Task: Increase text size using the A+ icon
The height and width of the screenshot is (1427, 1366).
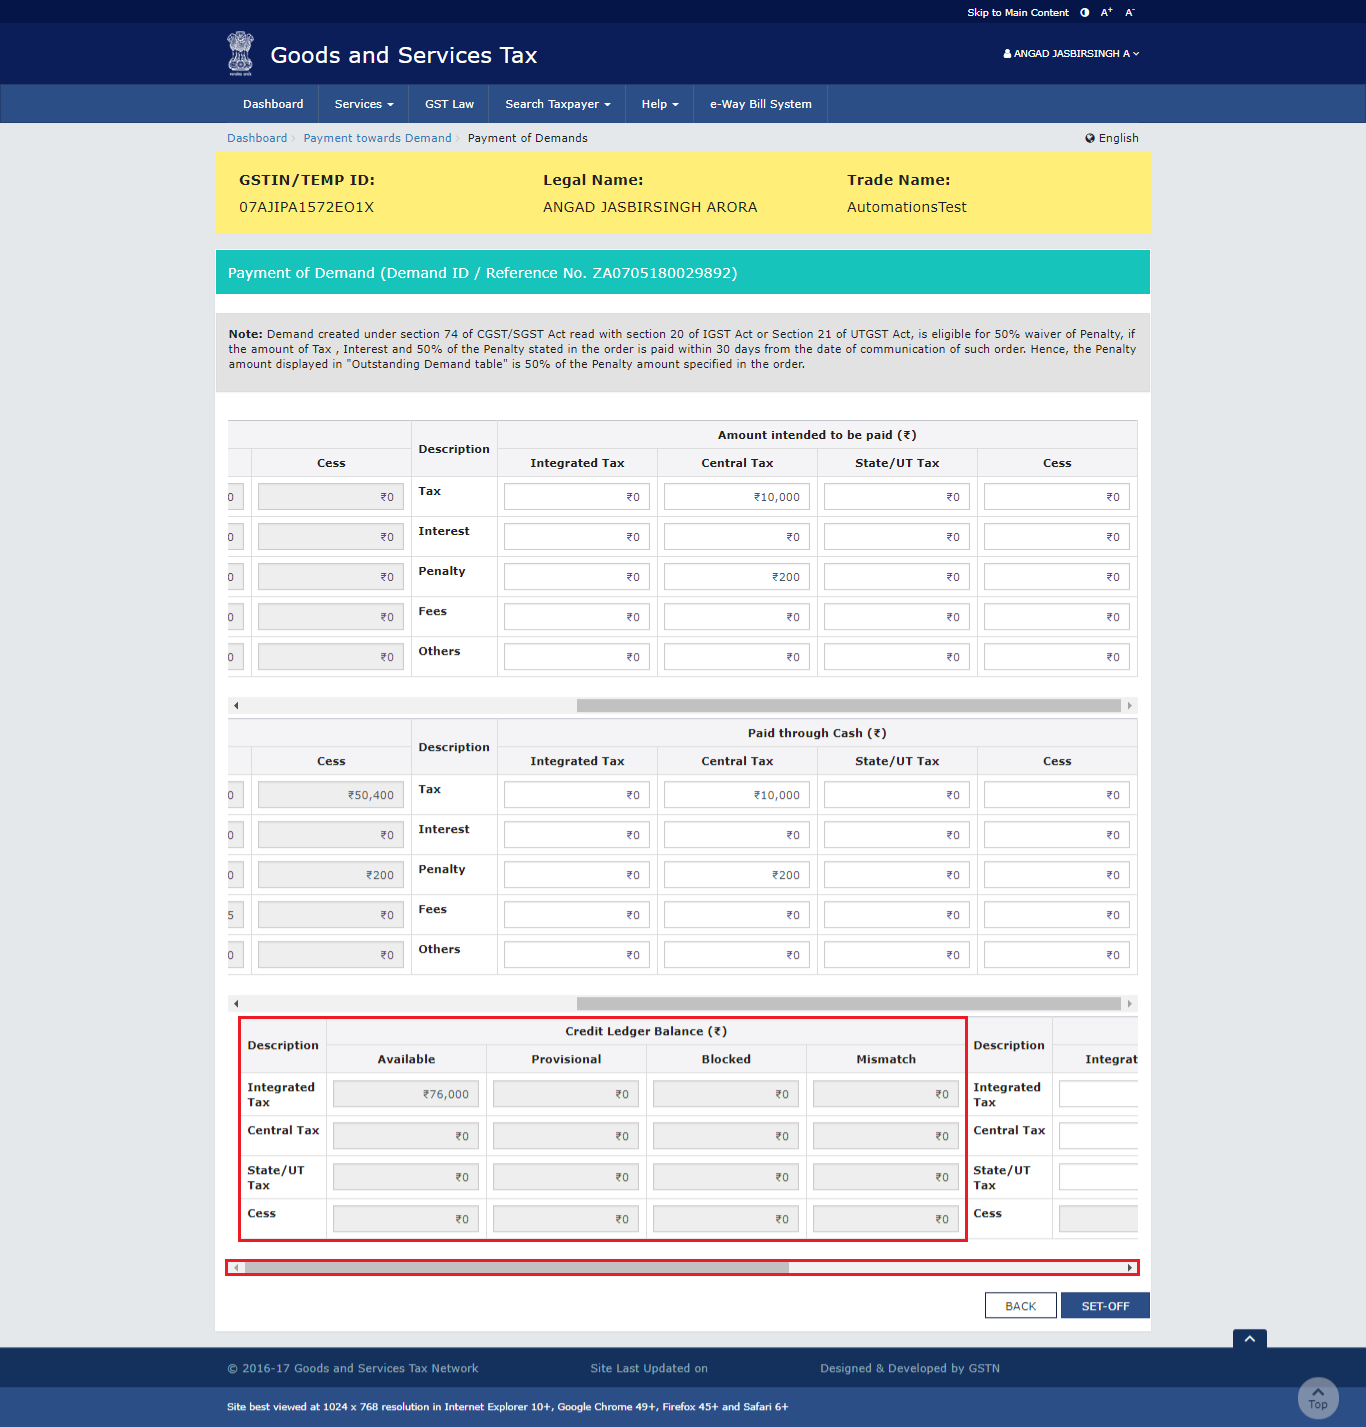Action: click(x=1106, y=12)
